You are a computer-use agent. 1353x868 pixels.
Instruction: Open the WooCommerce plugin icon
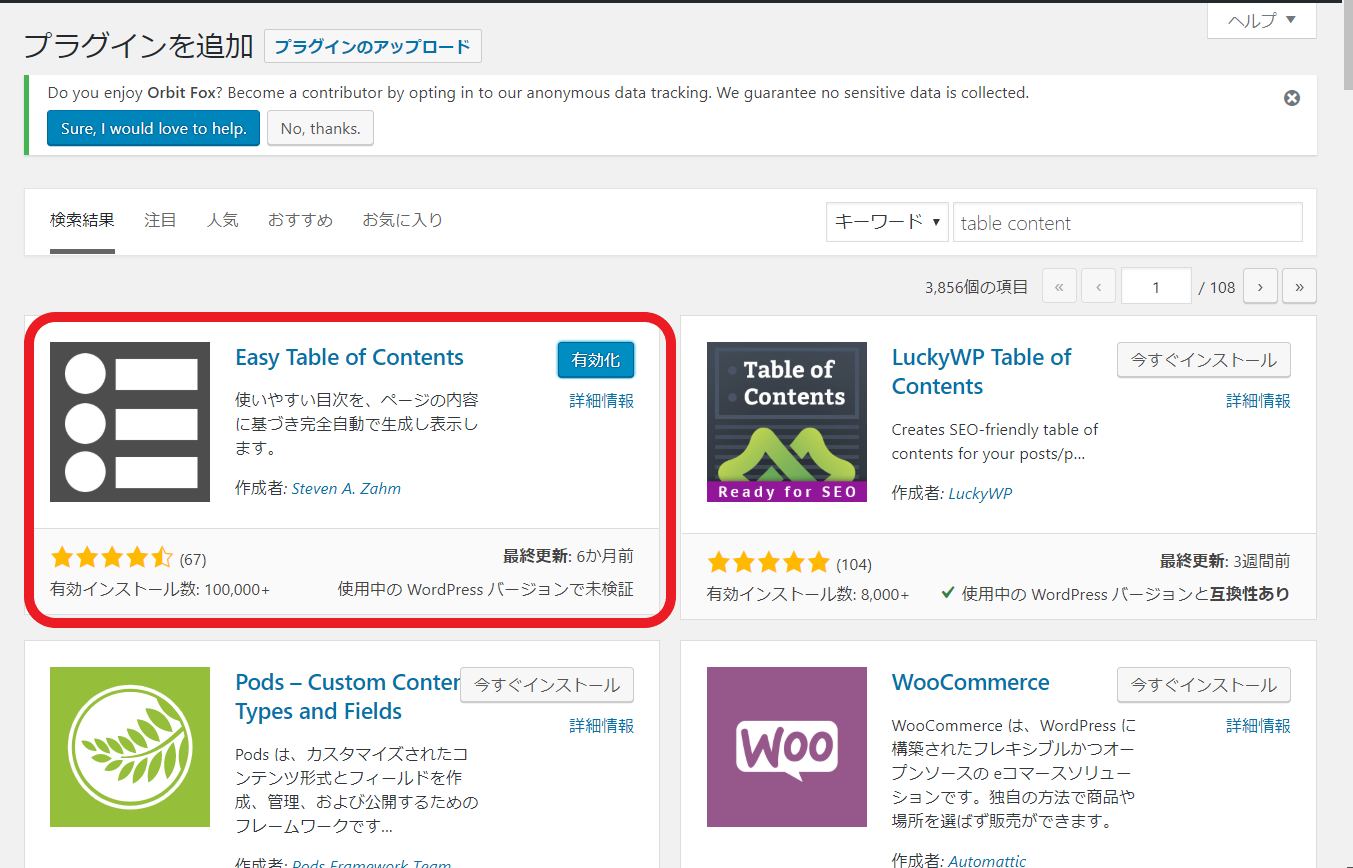(787, 747)
